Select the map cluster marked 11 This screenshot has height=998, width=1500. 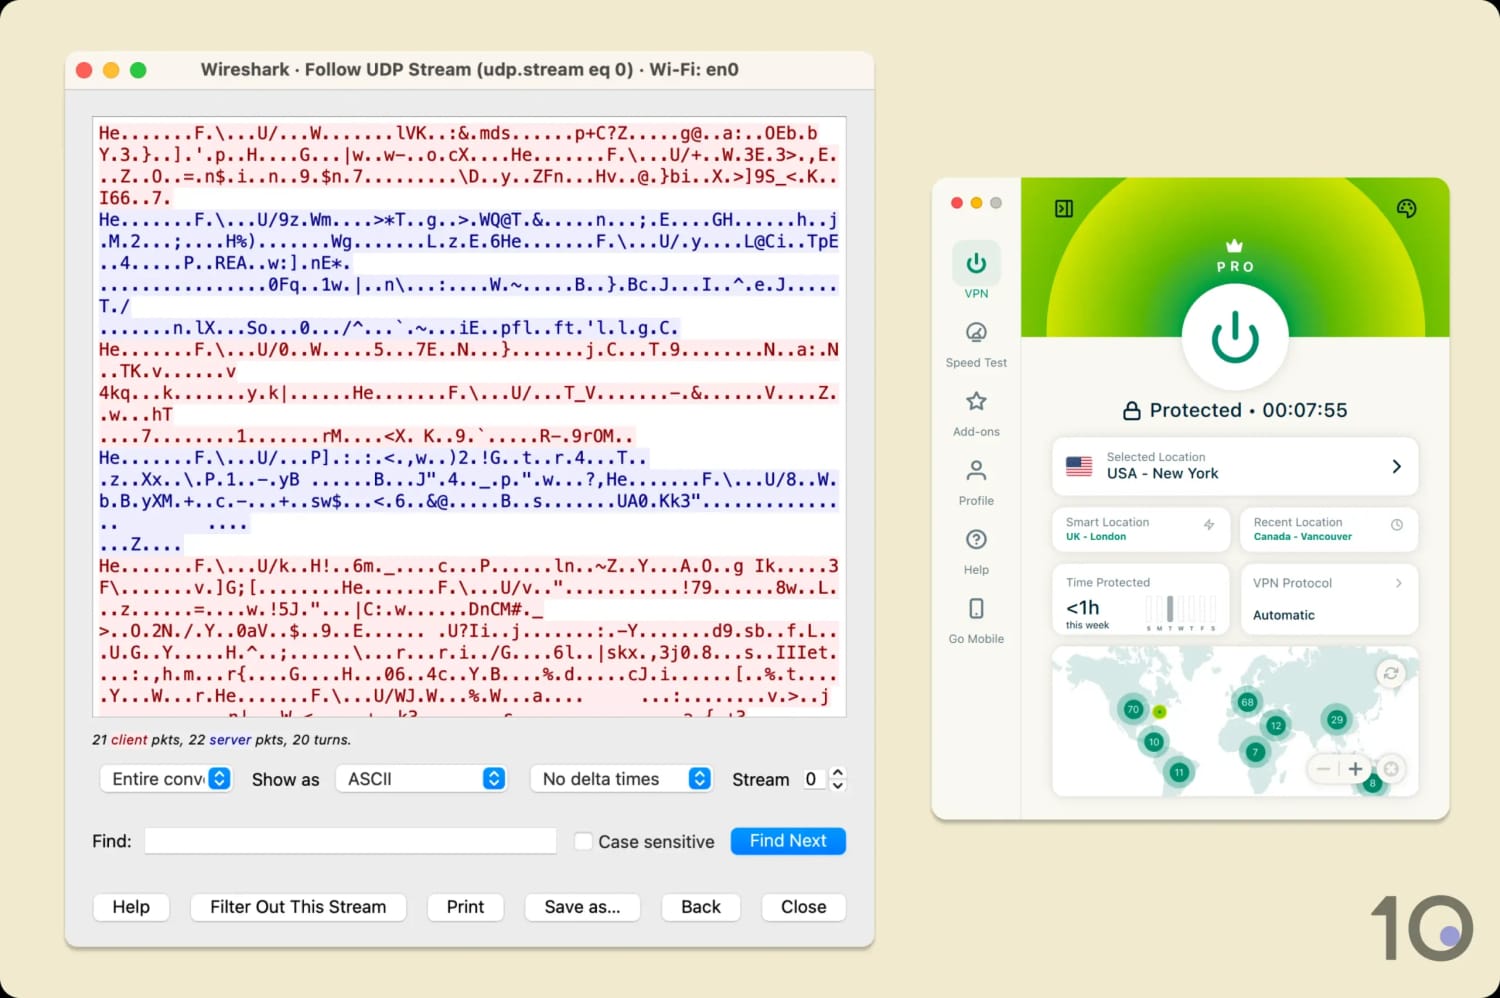[1179, 772]
